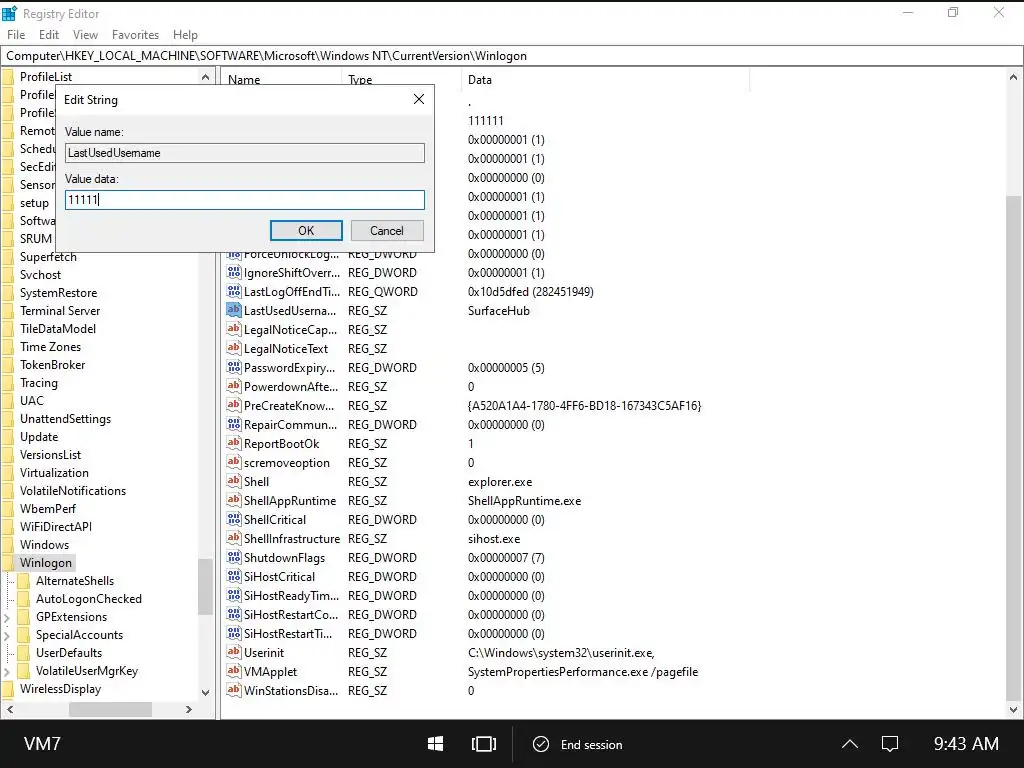
Task: Click the SiHostReadyTim value name
Action: coord(291,596)
